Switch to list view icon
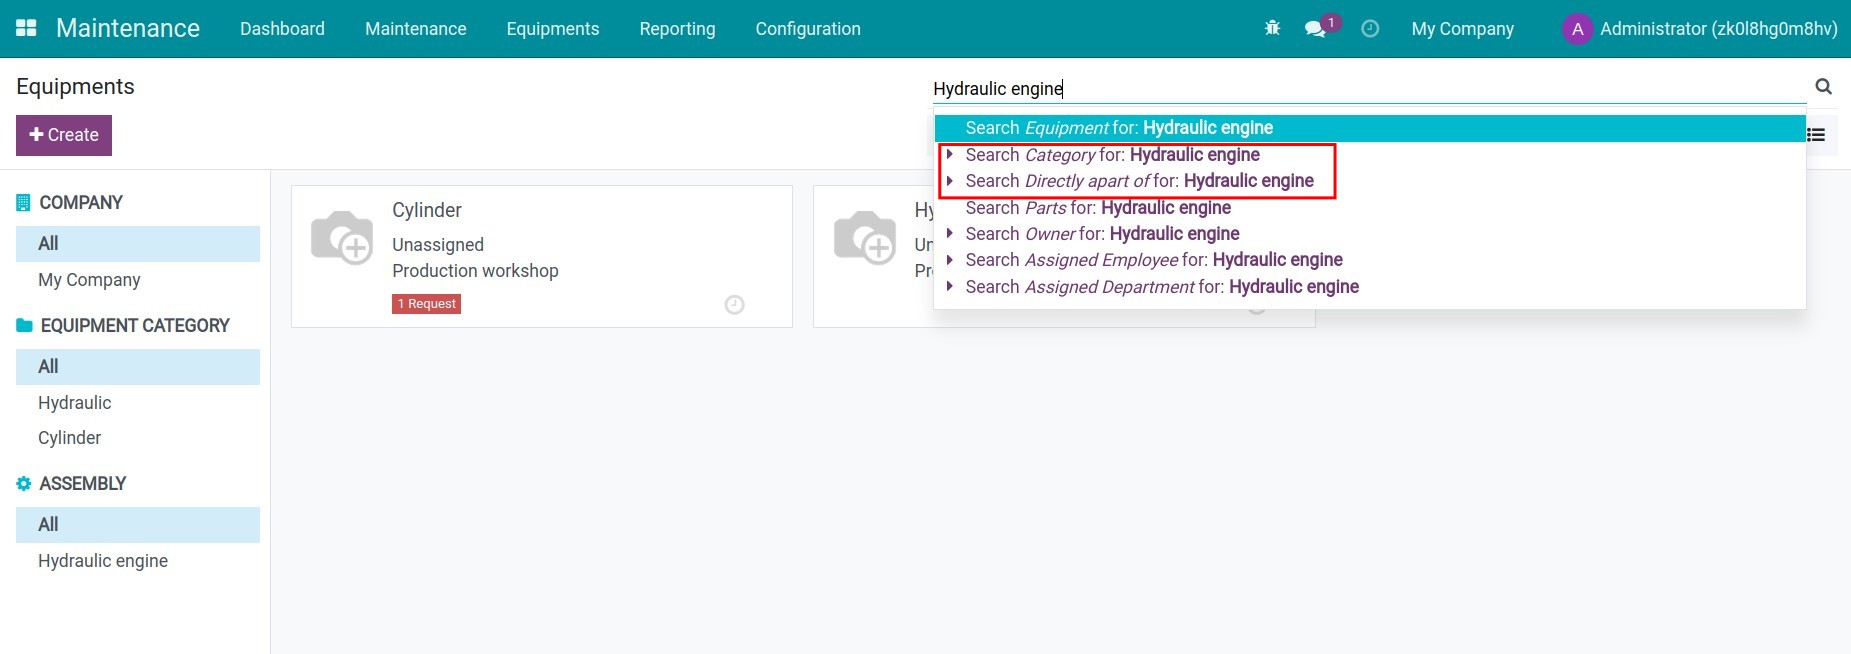This screenshot has height=654, width=1851. coord(1817,135)
